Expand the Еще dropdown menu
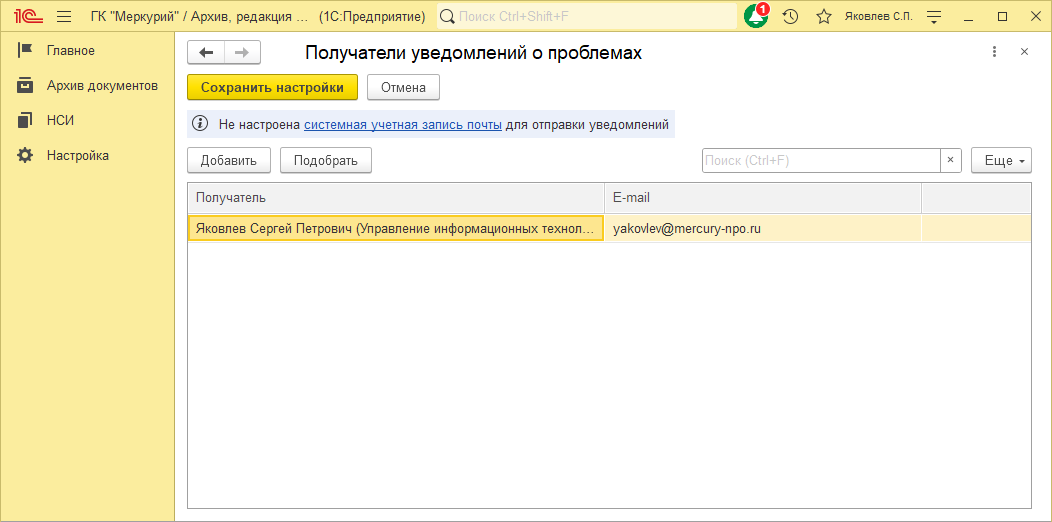The image size is (1052, 522). click(1001, 160)
